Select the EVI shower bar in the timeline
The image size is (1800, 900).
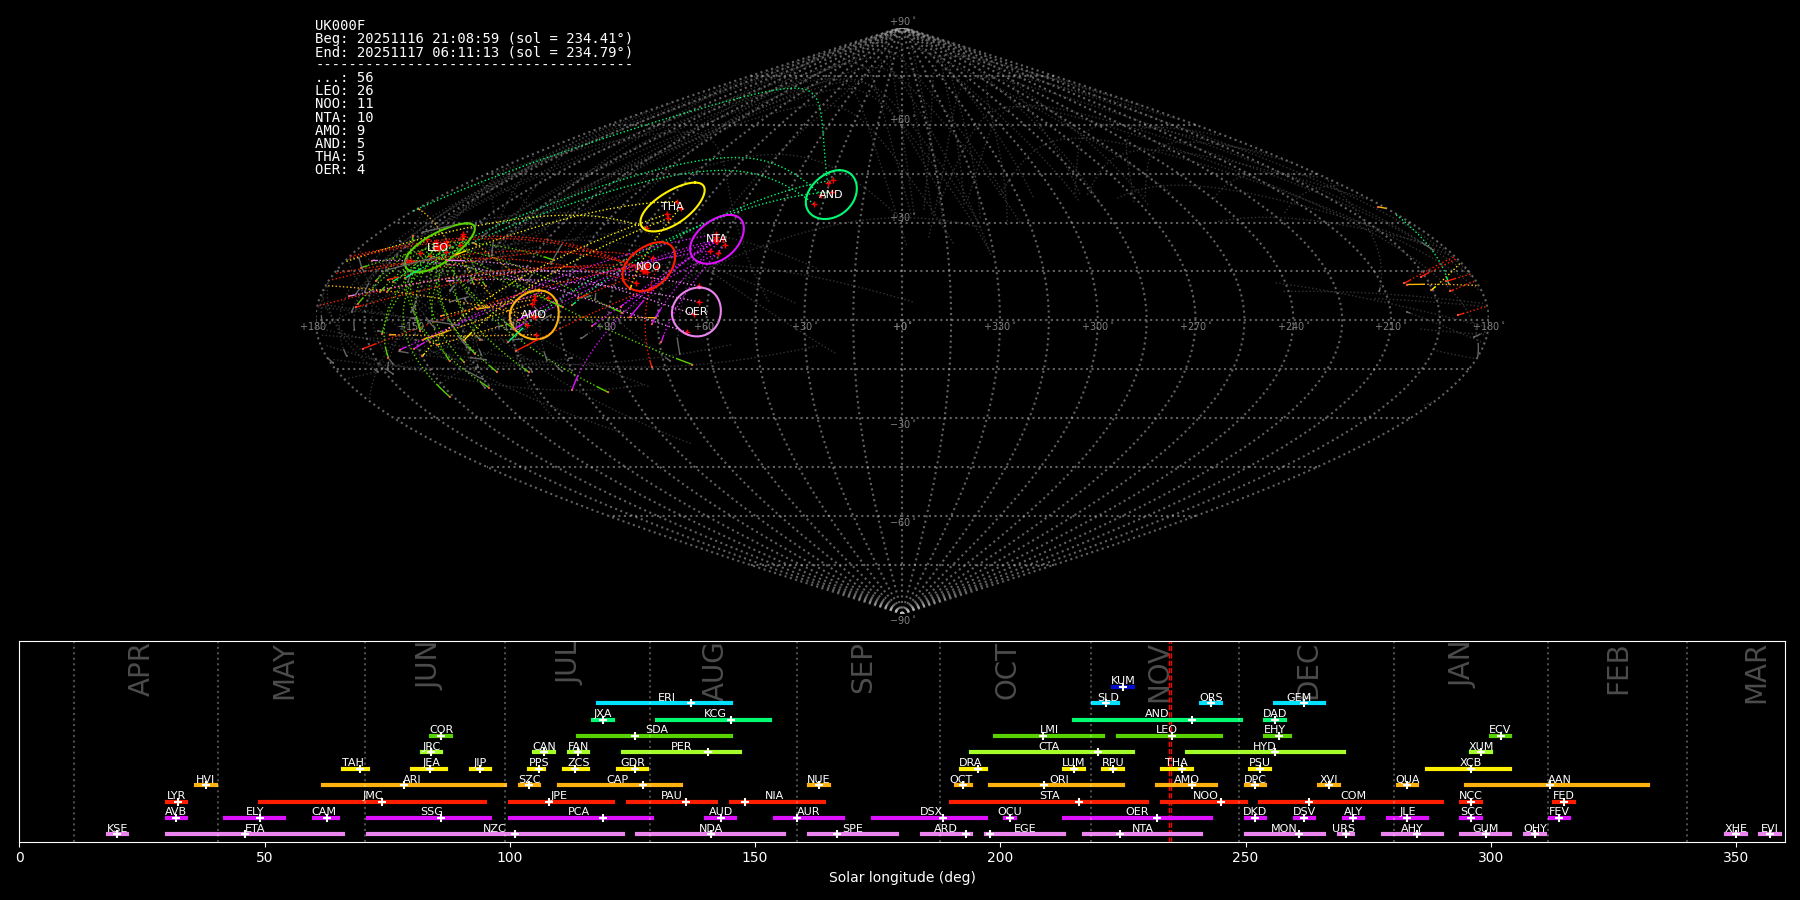point(1770,834)
